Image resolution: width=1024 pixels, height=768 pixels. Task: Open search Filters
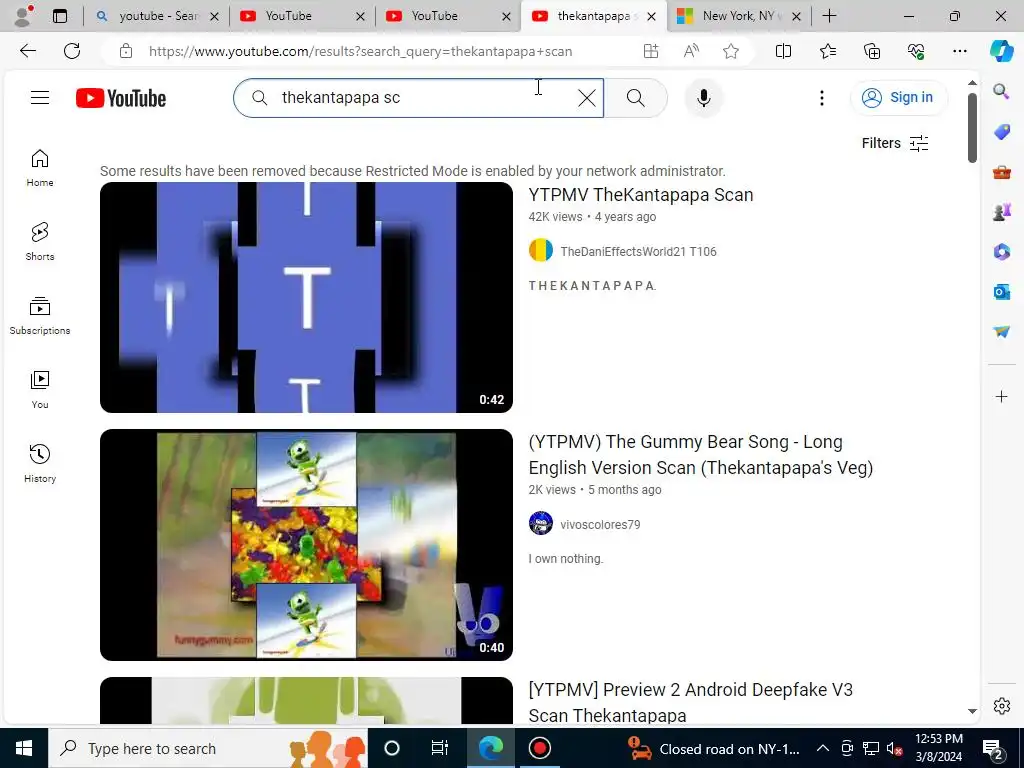point(895,143)
